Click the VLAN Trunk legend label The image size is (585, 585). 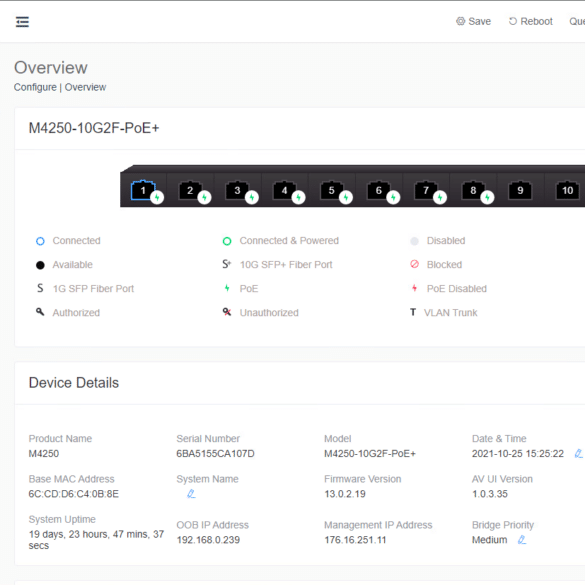point(450,313)
